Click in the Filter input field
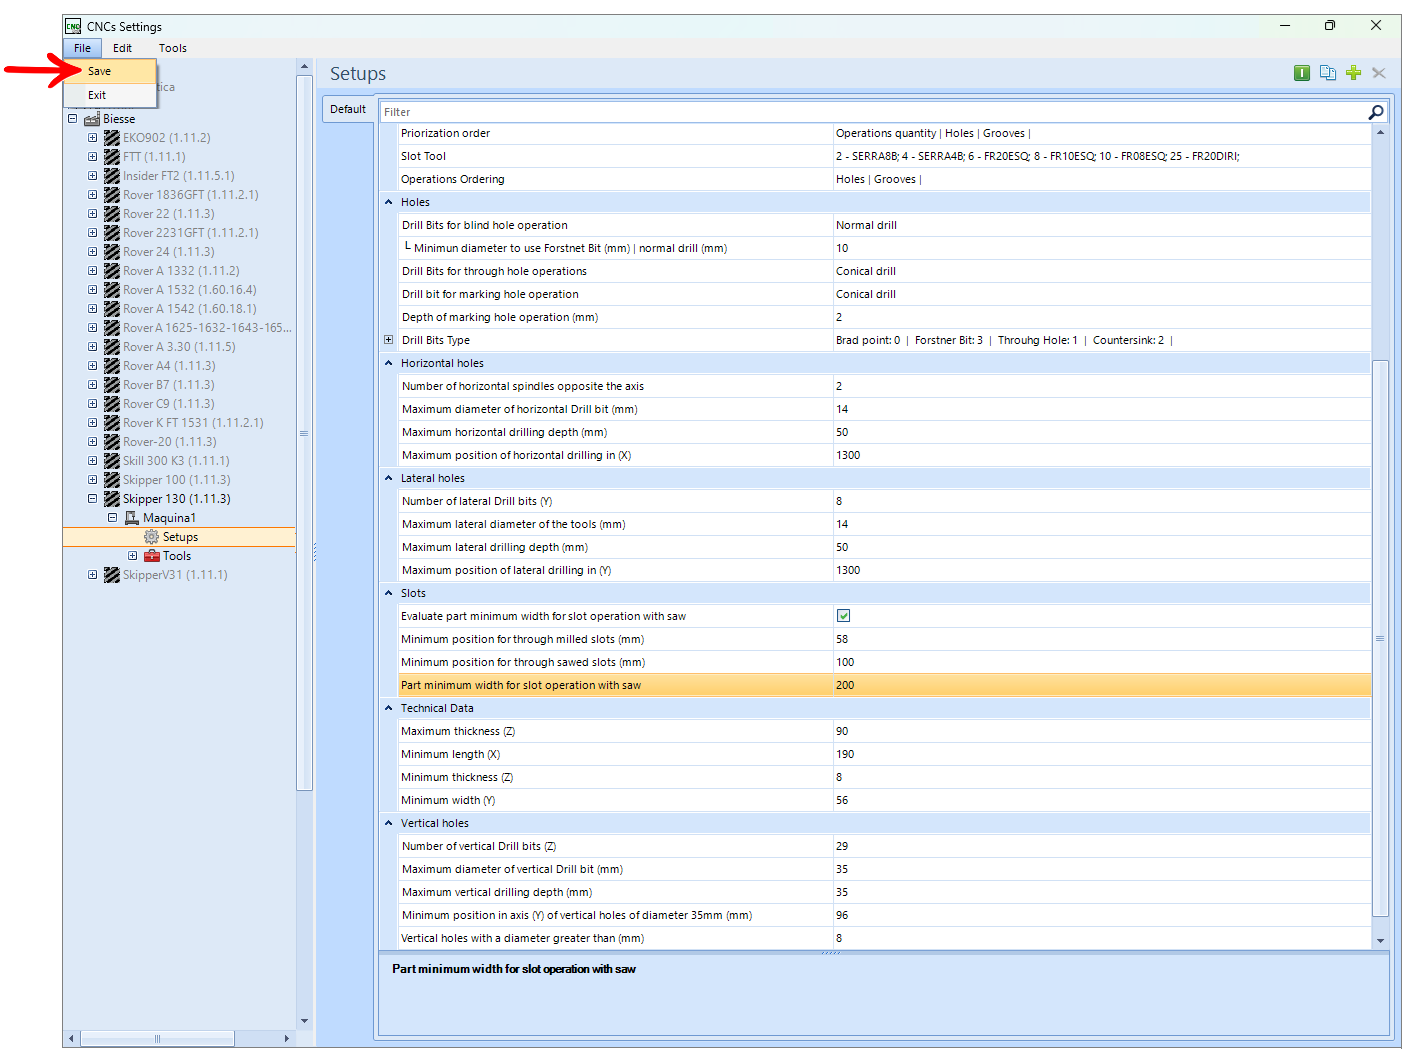Viewport: 1423px width, 1060px height. coord(872,112)
